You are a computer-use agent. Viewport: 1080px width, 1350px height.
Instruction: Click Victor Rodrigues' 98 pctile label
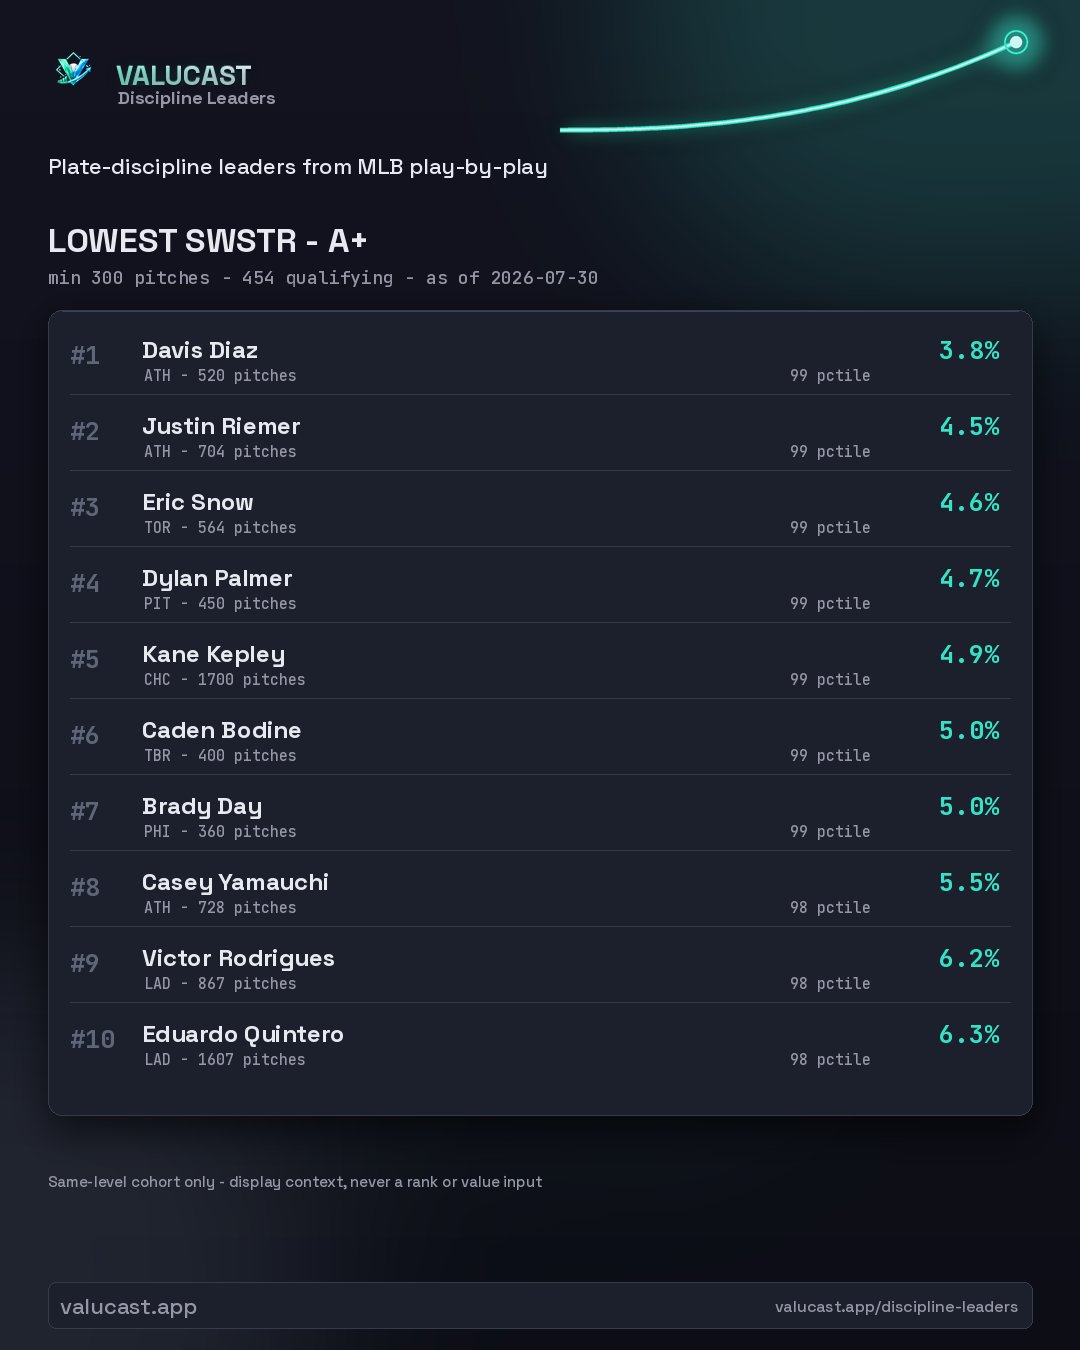tap(830, 983)
